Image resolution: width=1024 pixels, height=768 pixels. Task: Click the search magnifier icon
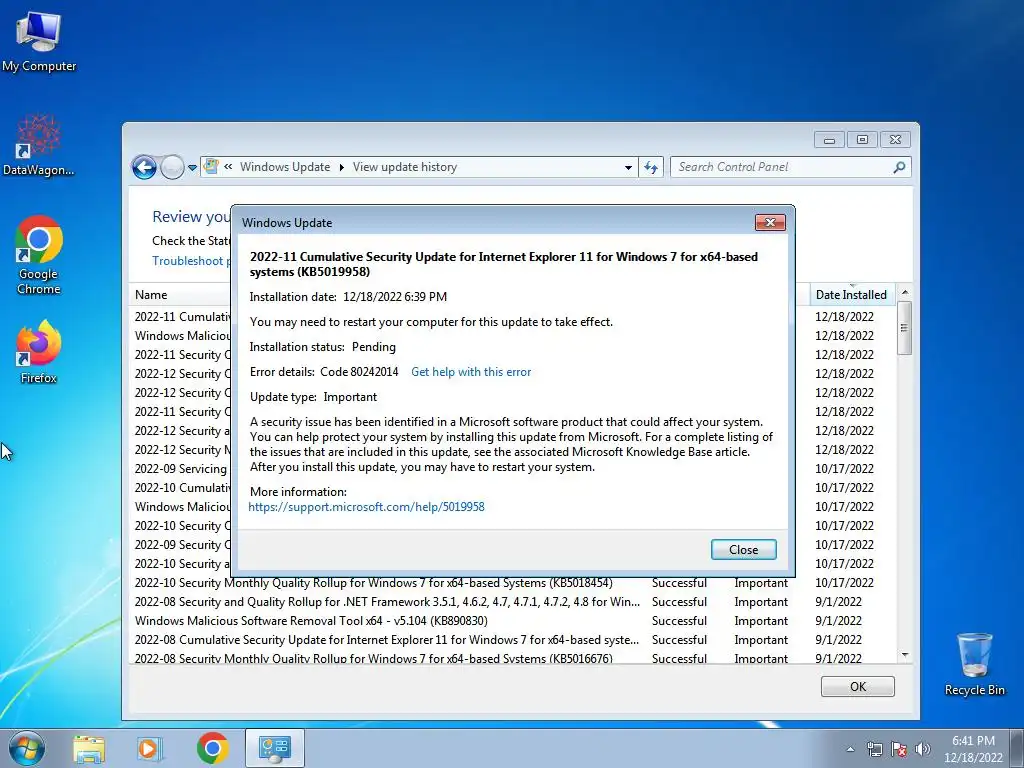[x=899, y=167]
